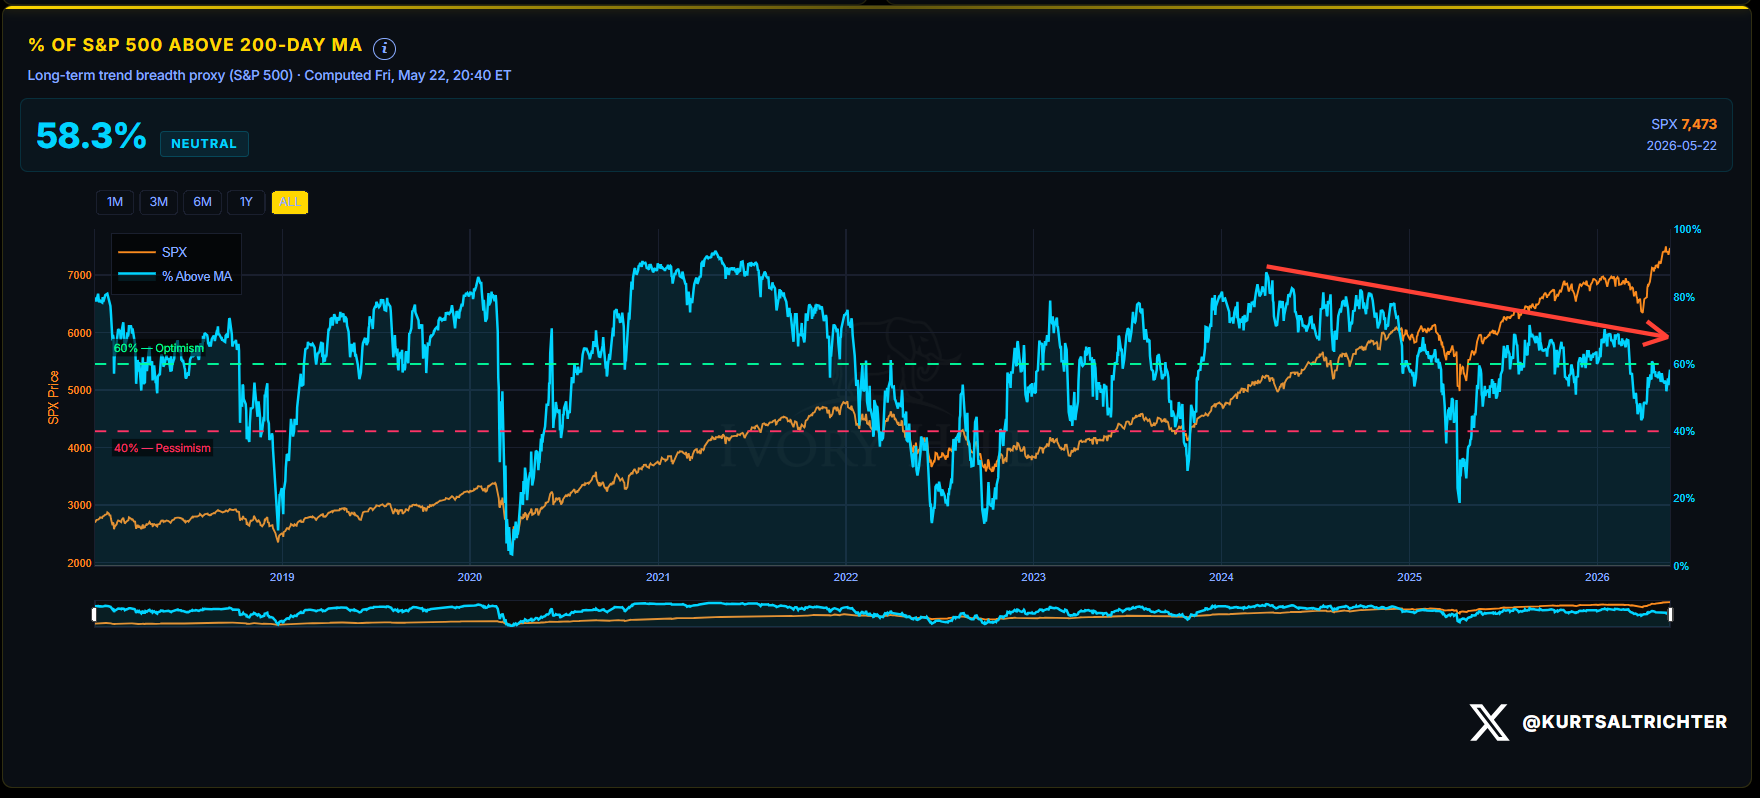This screenshot has height=798, width=1760.
Task: Toggle the % Above MA legend series
Action: pyautogui.click(x=175, y=276)
